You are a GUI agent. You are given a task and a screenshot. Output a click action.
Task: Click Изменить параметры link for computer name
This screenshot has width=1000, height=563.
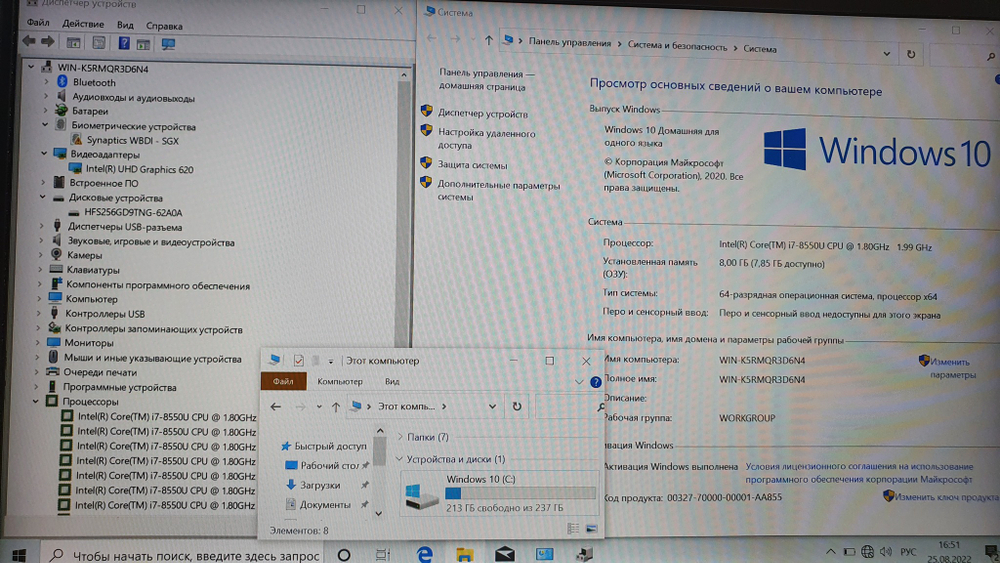pyautogui.click(x=952, y=368)
